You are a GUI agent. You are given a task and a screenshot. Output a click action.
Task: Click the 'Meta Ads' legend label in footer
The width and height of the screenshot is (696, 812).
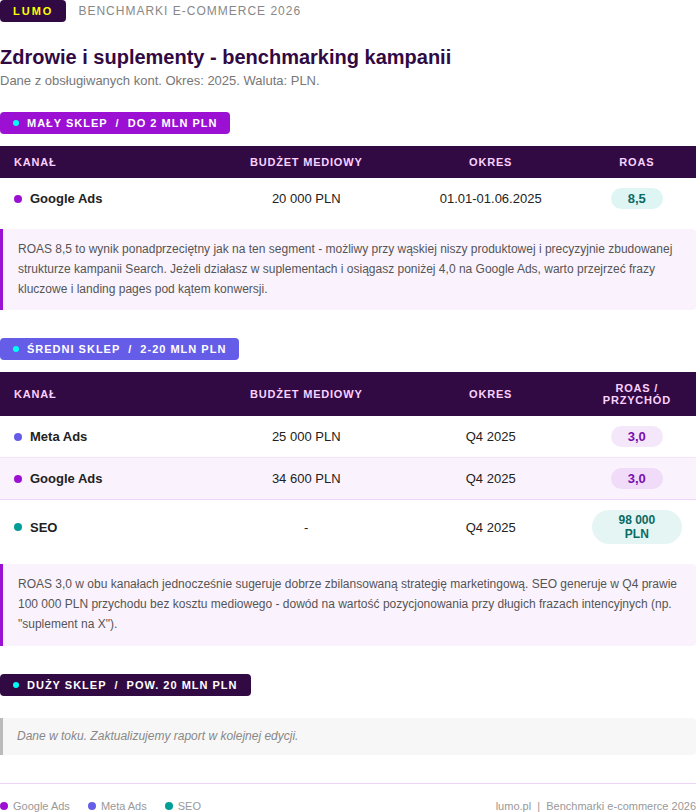coord(124,806)
